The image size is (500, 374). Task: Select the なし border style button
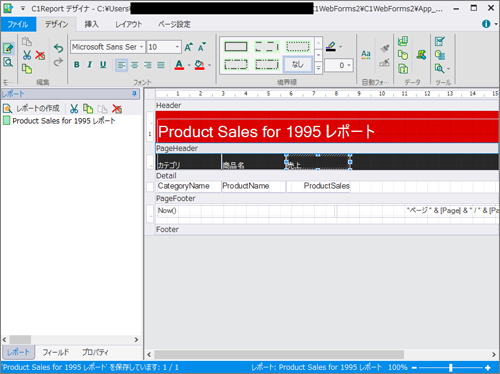(x=298, y=64)
